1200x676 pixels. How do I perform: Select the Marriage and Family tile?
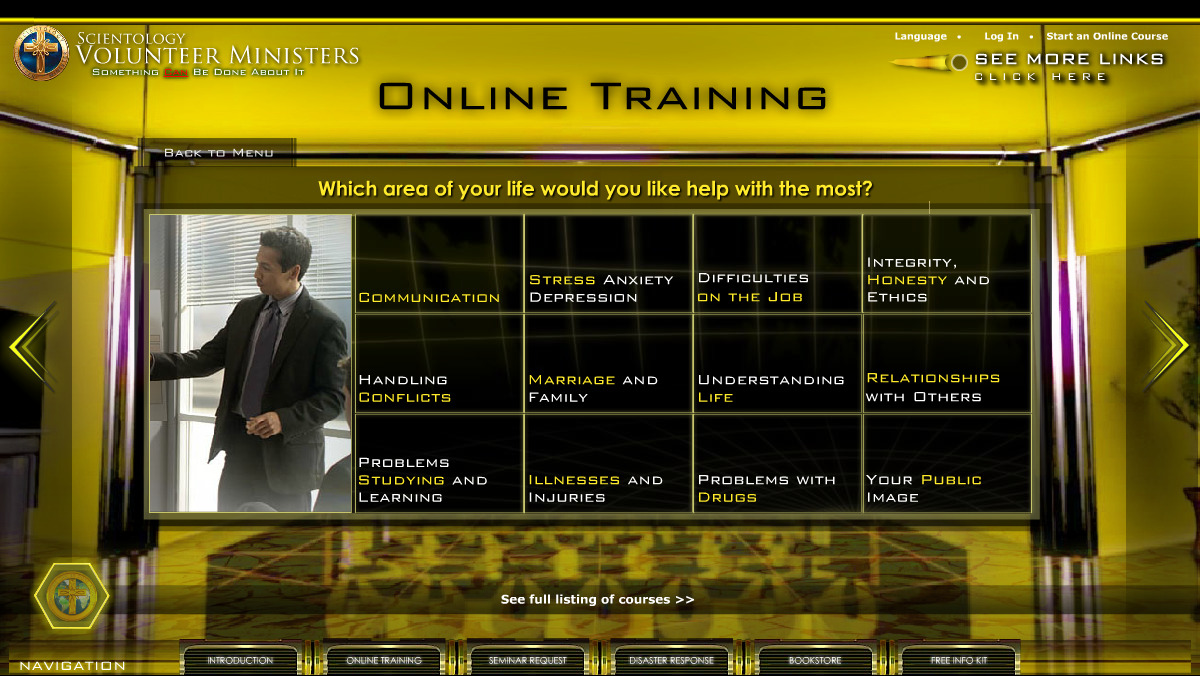point(608,364)
